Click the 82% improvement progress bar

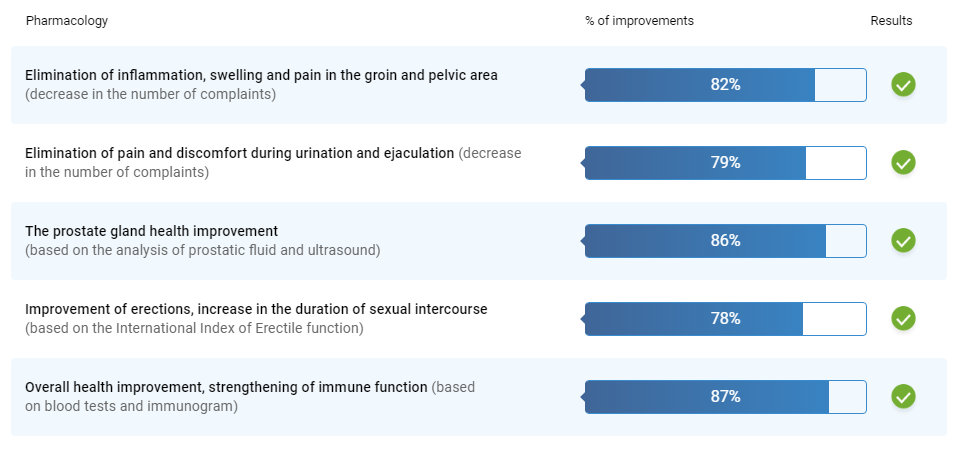725,85
